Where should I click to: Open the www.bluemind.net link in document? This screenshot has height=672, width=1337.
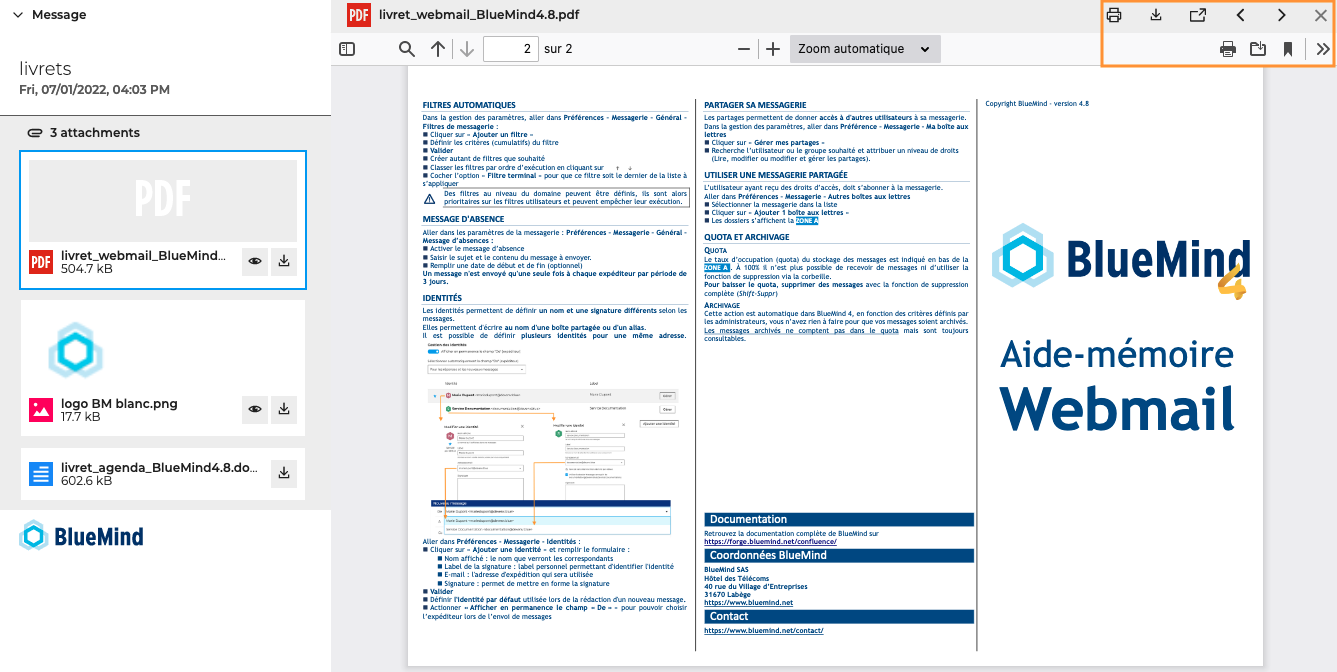click(748, 603)
